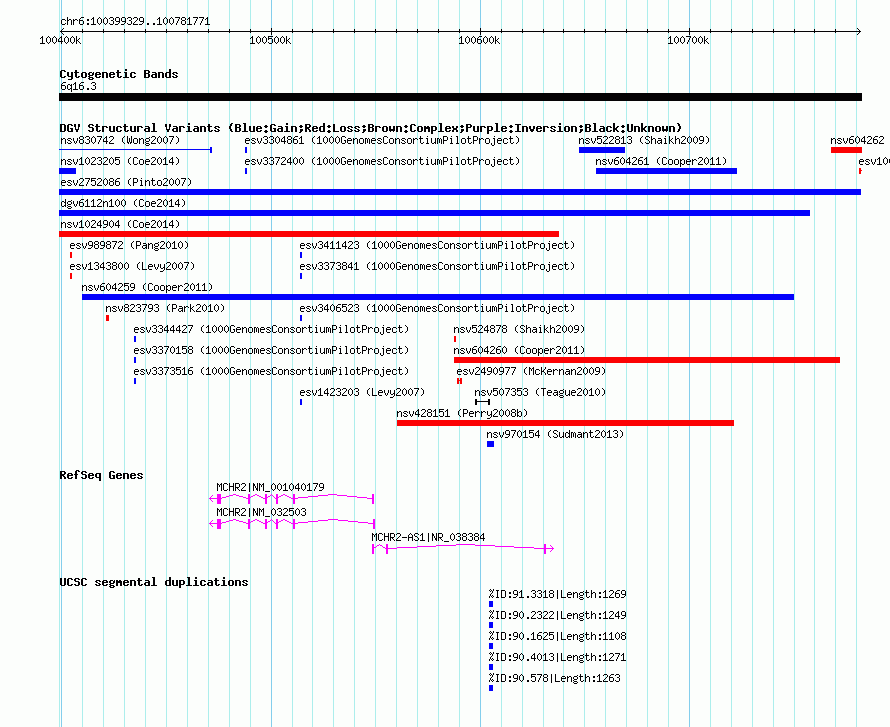Viewport: 890px width, 727px height.
Task: Click the nsv1023205 (Coe2014) short blue bar
Action: 68,171
